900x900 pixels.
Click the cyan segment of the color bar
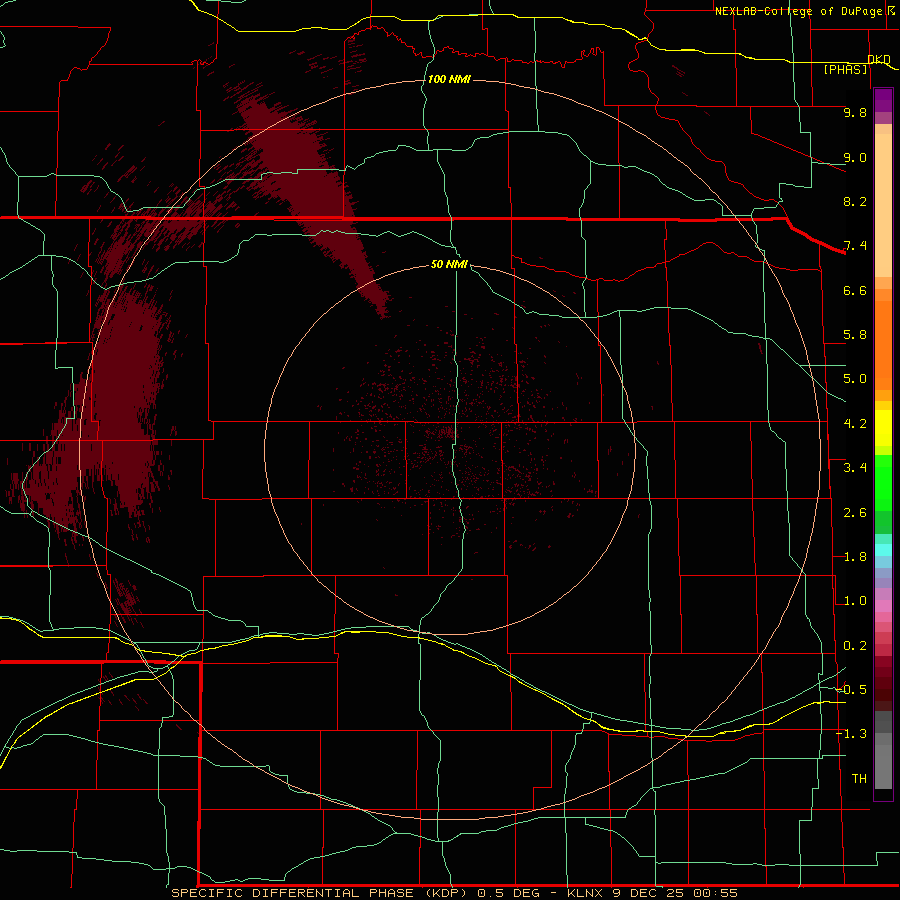tap(883, 550)
